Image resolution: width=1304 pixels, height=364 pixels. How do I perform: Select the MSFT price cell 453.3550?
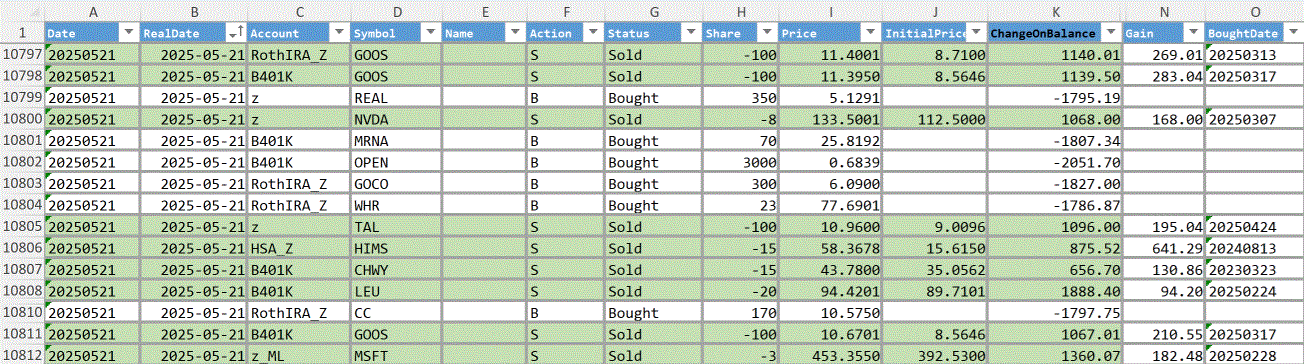point(832,354)
